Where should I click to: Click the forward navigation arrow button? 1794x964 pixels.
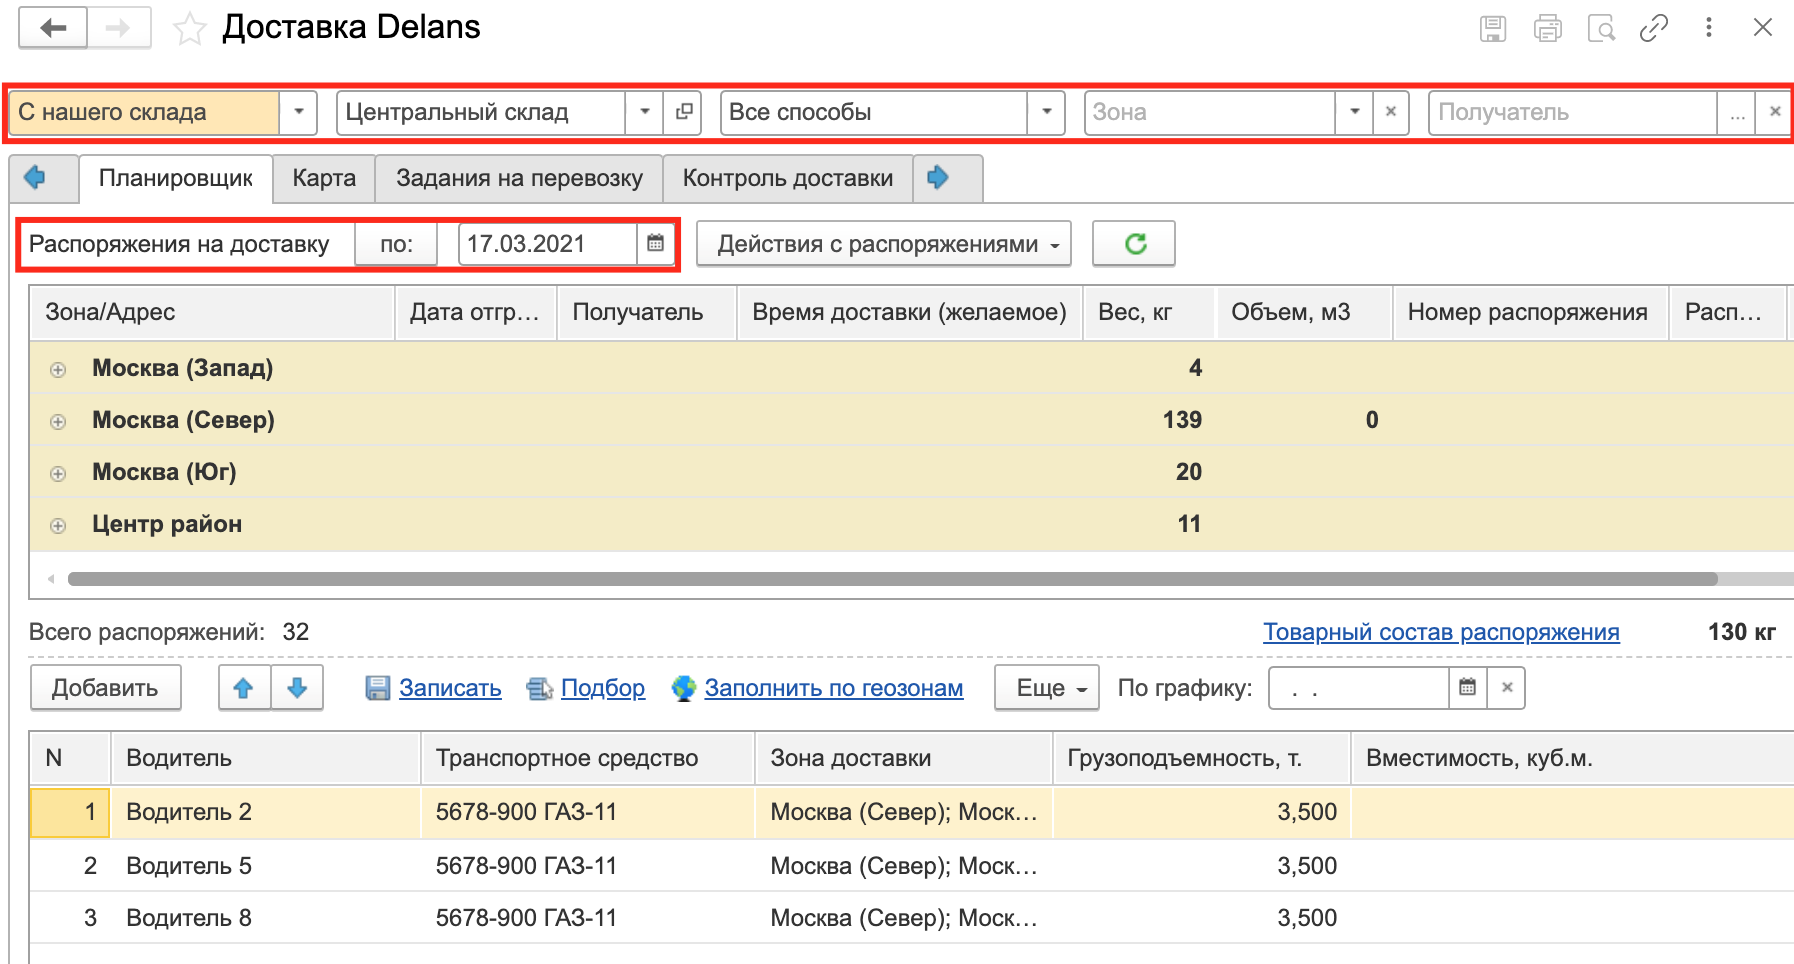[x=119, y=28]
